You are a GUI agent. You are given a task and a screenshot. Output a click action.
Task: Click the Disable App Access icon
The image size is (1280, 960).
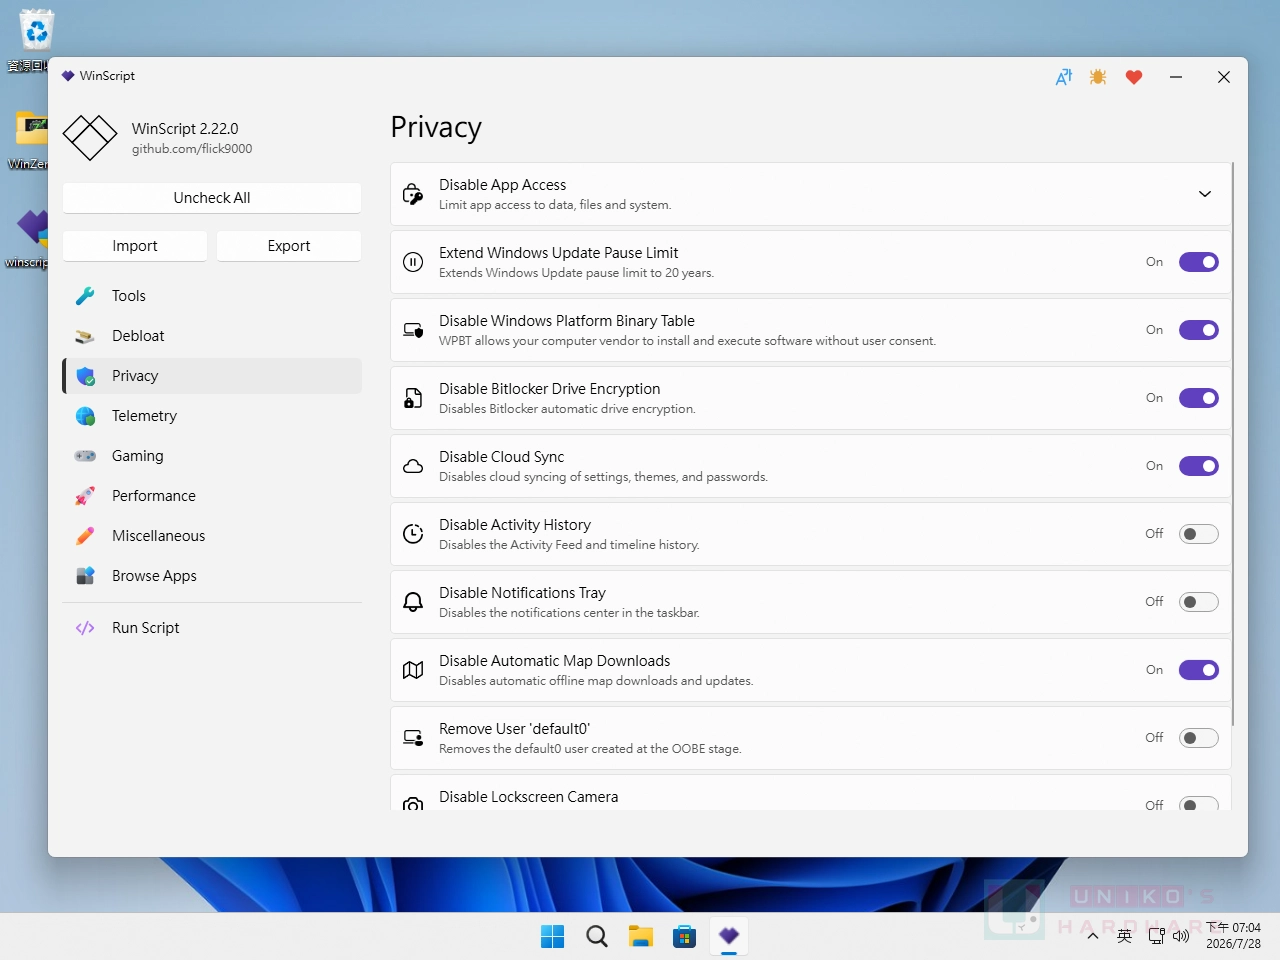coord(413,194)
